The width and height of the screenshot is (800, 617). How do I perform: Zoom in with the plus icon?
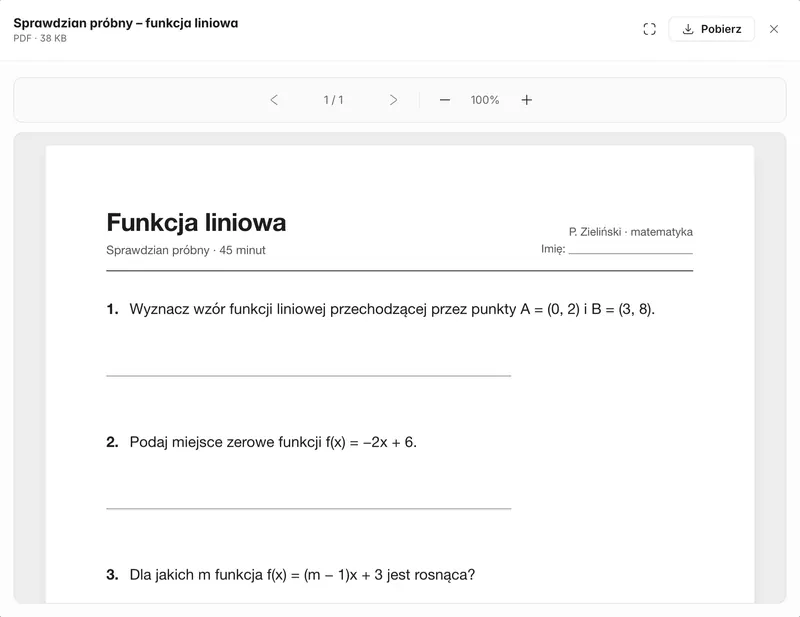[x=527, y=100]
